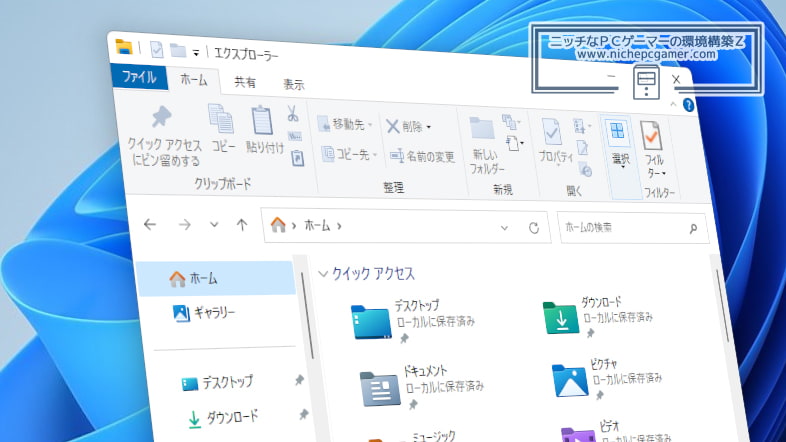Click the プロパティ checkmark icon

(x=552, y=132)
